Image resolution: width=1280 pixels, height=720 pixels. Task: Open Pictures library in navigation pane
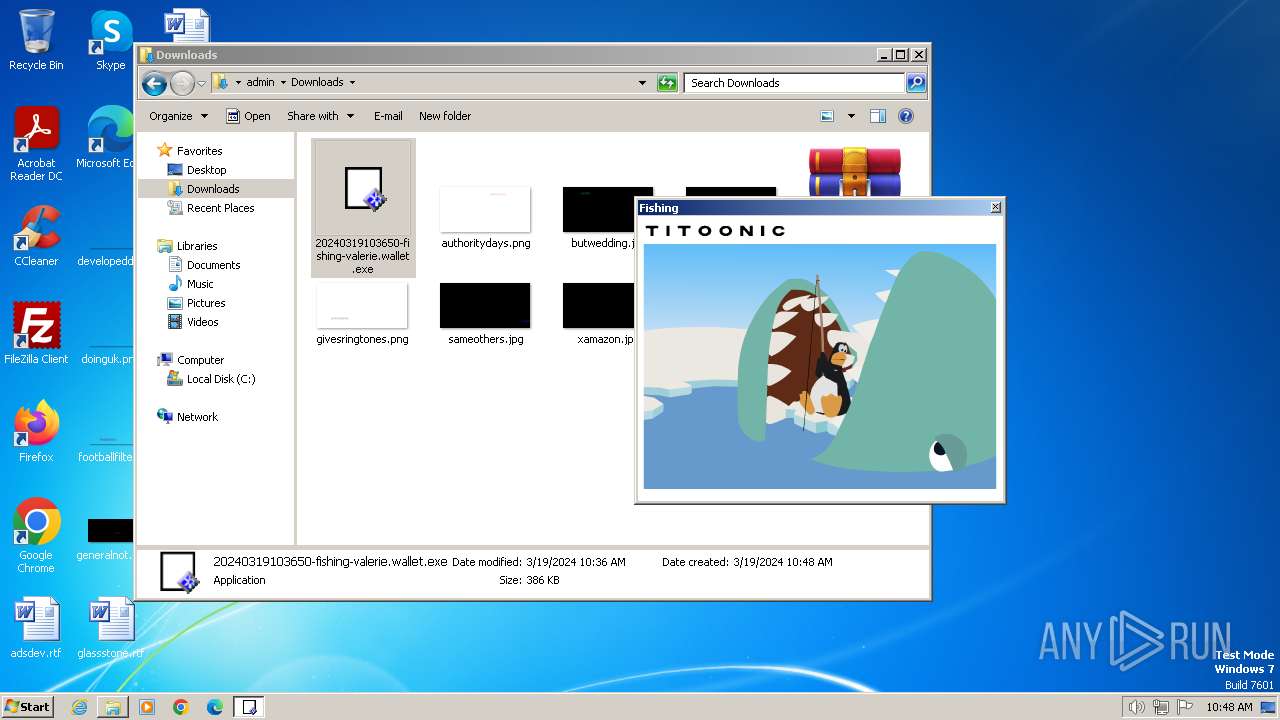coord(206,303)
